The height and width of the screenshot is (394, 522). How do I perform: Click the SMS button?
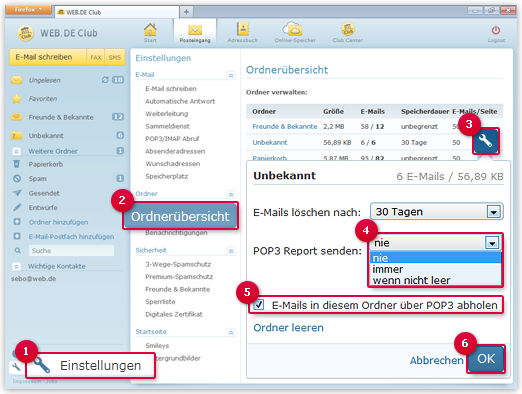click(115, 57)
